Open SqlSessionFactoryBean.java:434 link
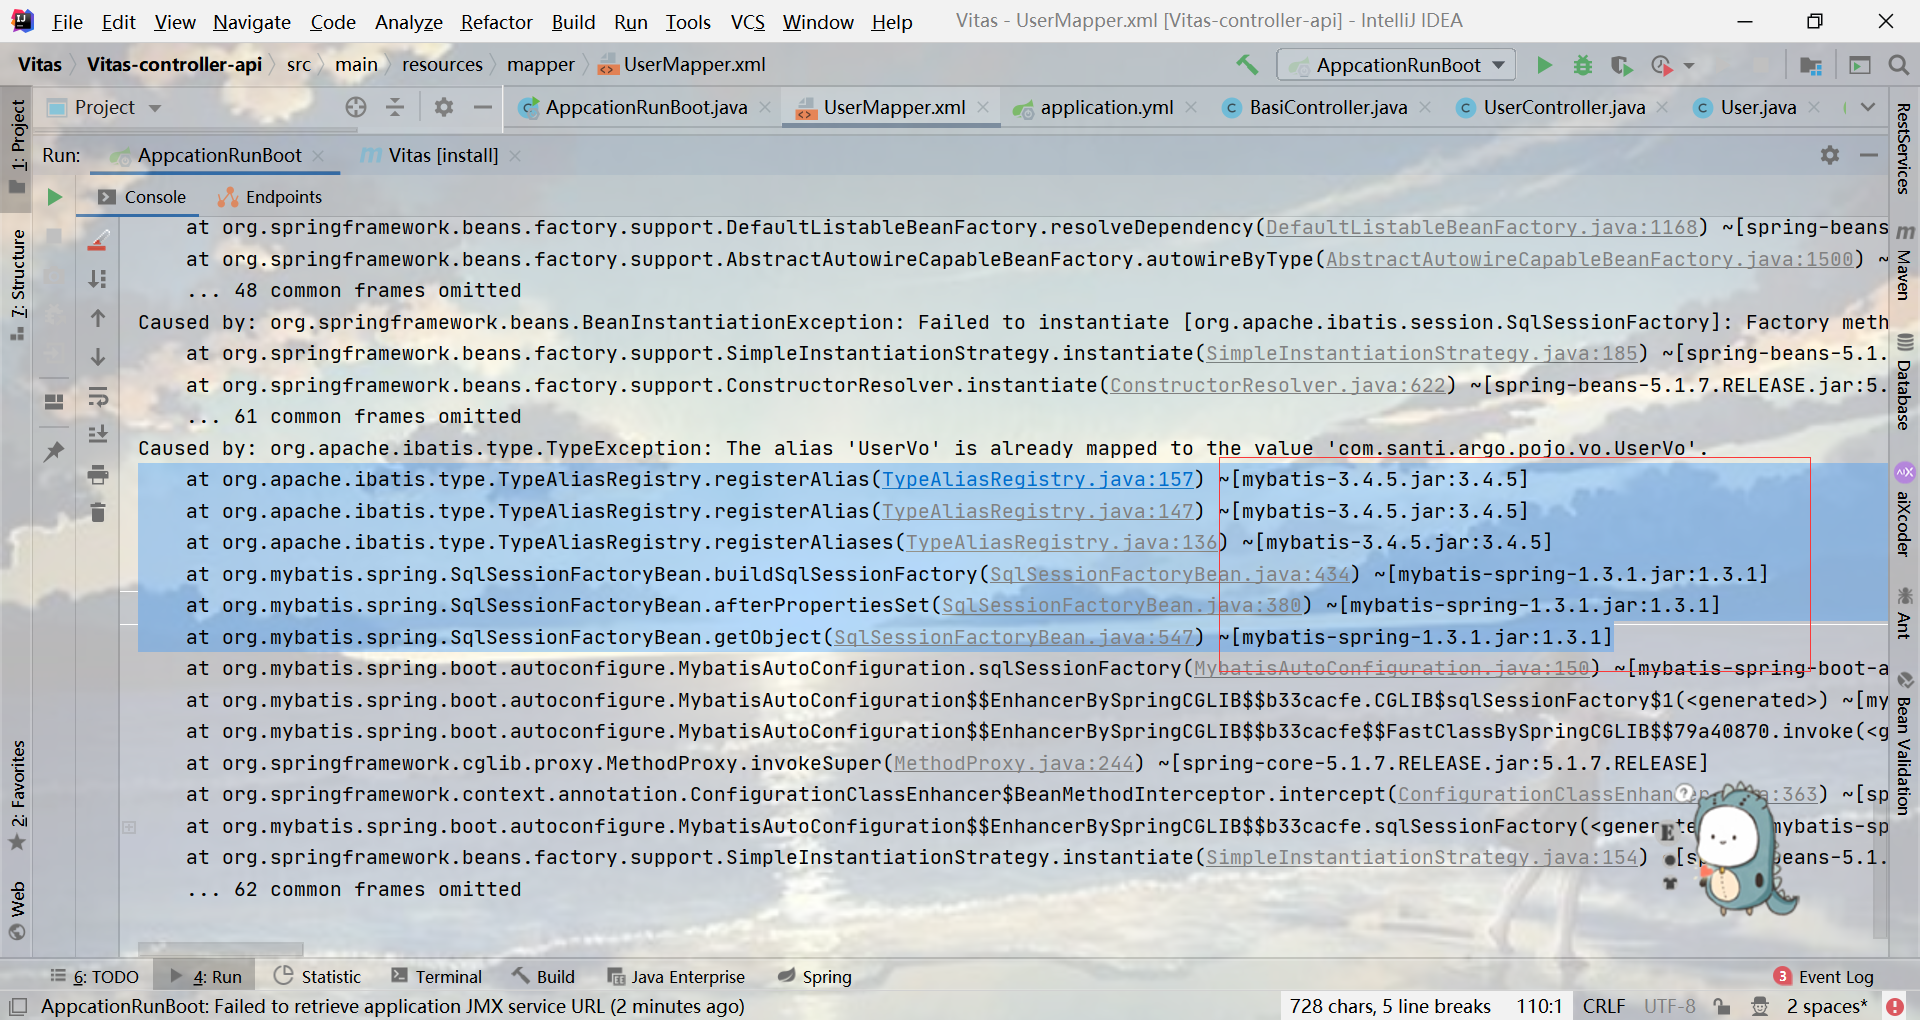This screenshot has width=1920, height=1020. (x=1169, y=574)
